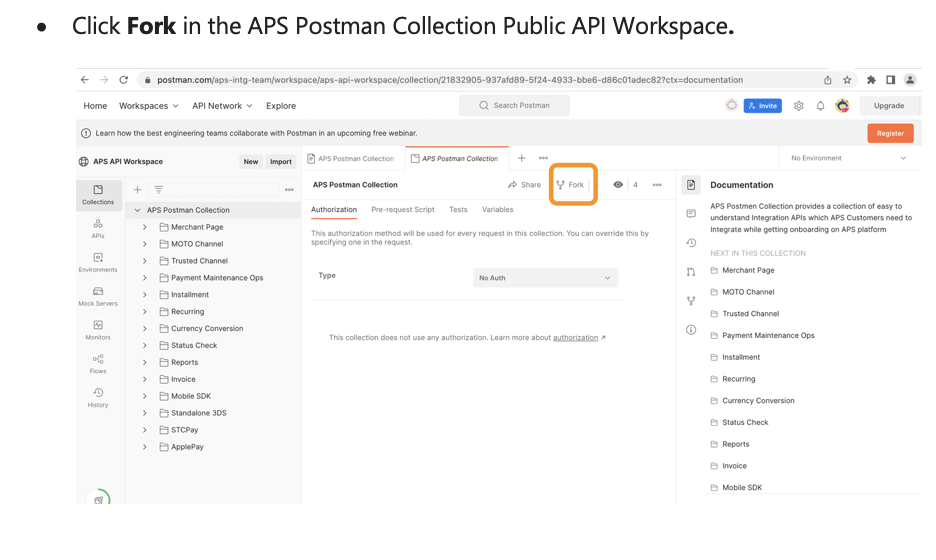Screen dimensions: 936x560
Task: Open the Postman settings gear
Action: coord(798,106)
